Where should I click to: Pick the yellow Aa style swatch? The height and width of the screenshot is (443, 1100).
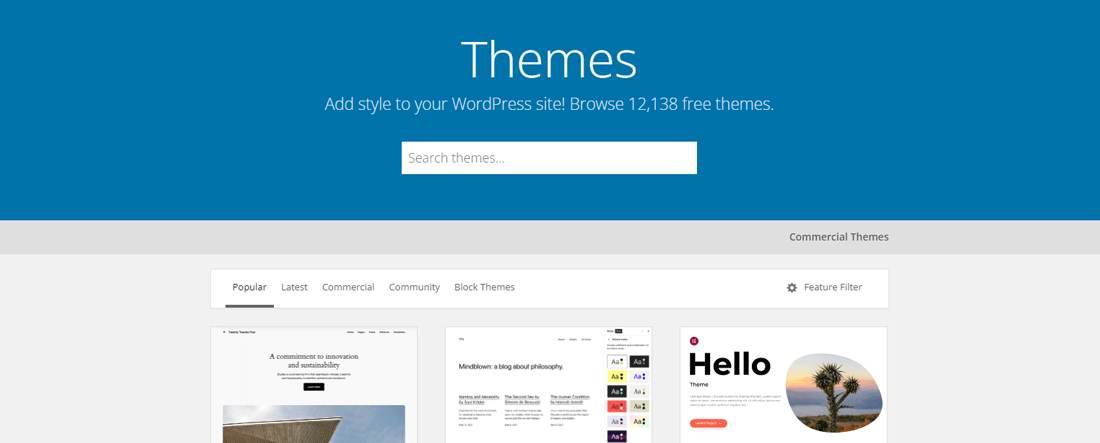point(618,376)
